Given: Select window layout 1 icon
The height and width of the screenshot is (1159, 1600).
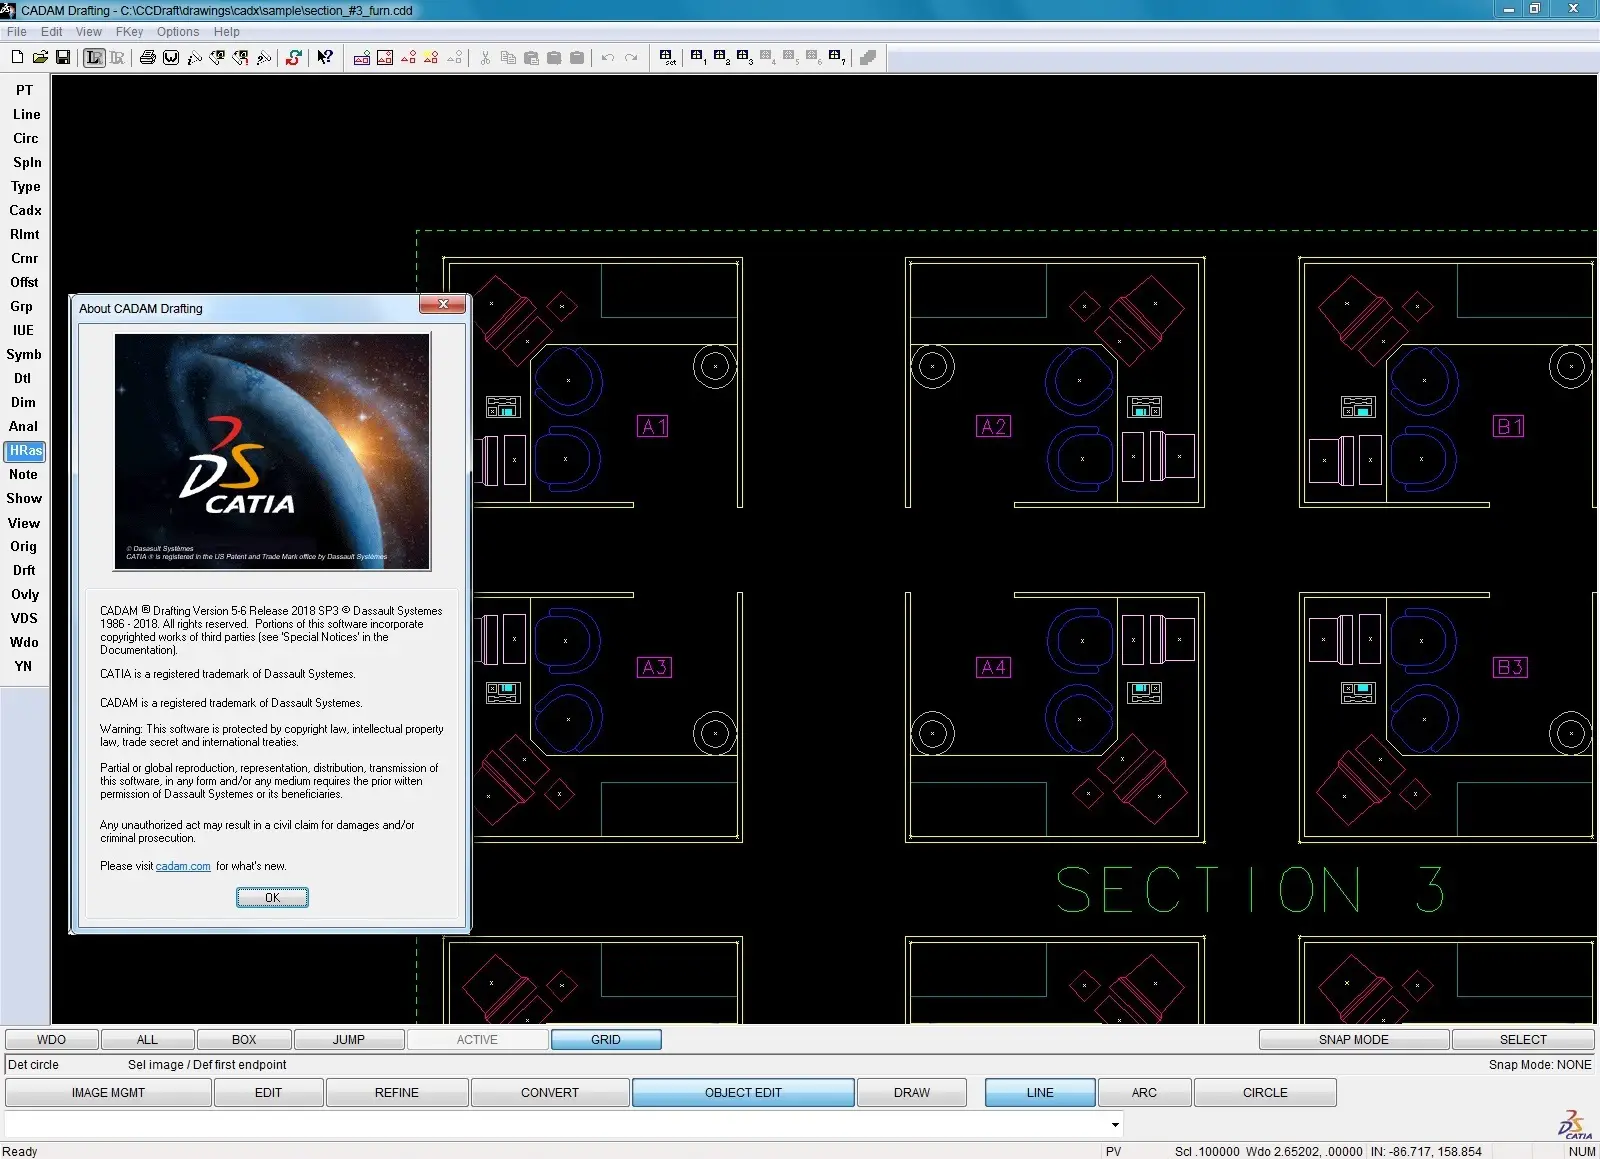Looking at the screenshot, I should pyautogui.click(x=698, y=57).
